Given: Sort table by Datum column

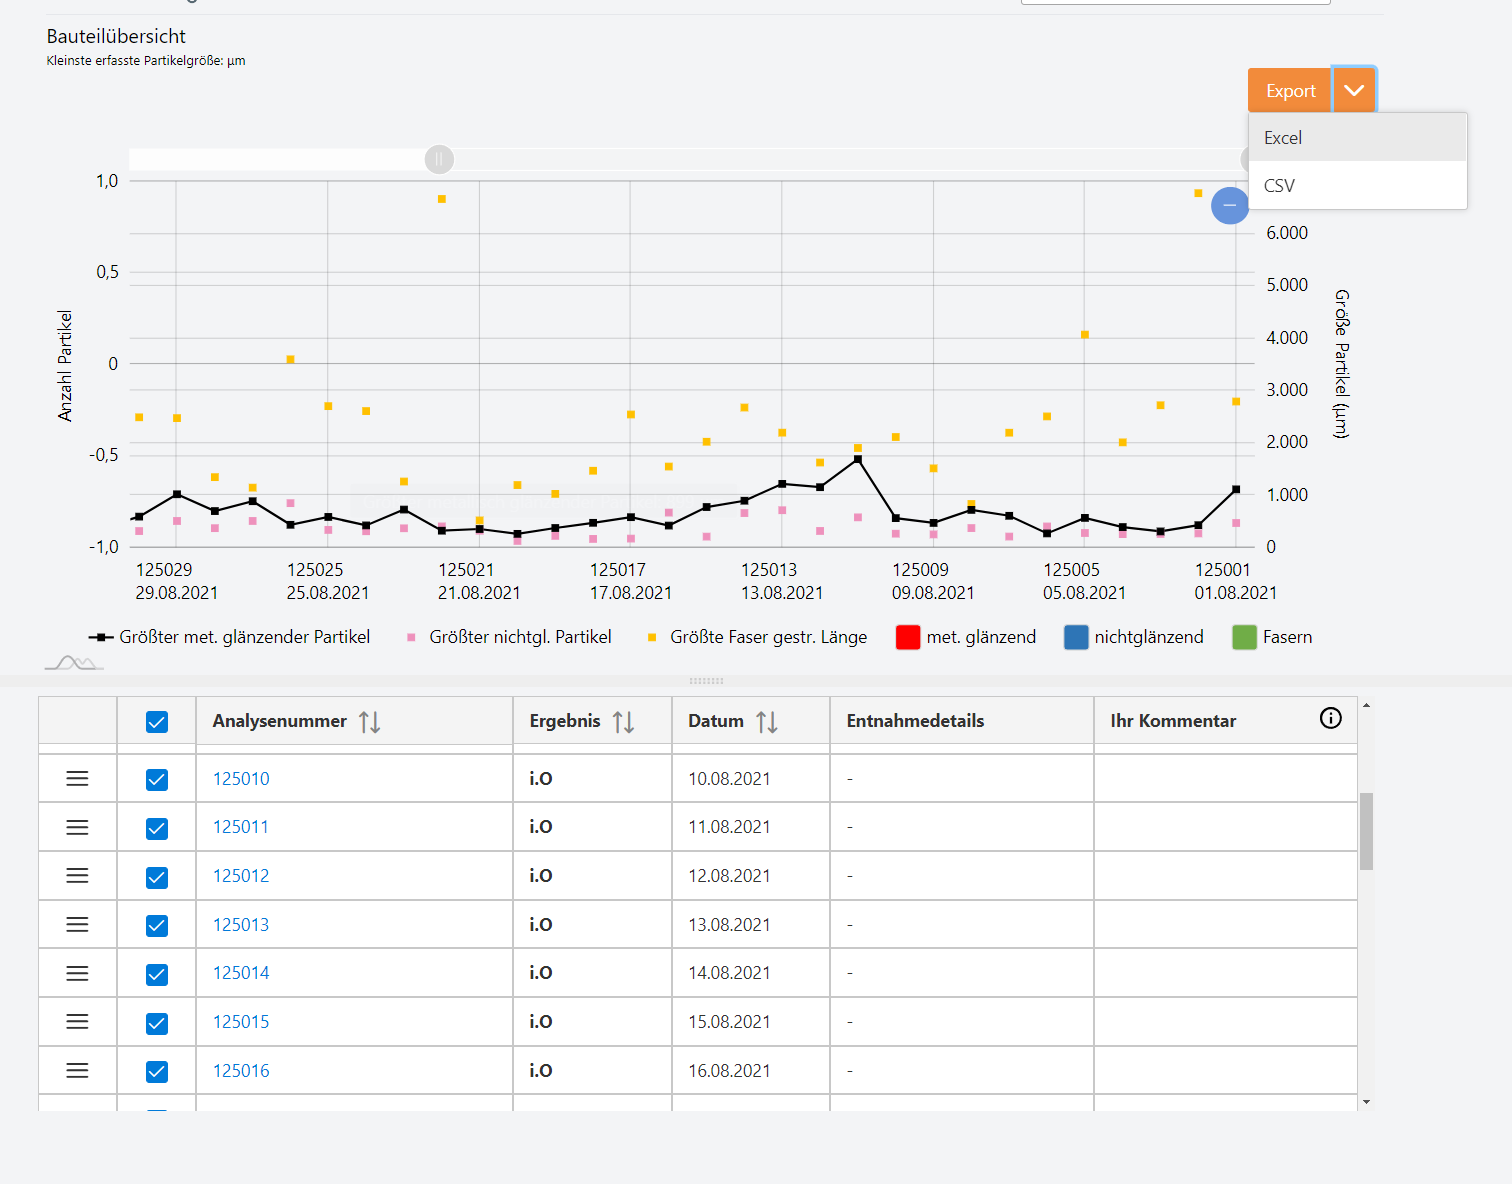Looking at the screenshot, I should point(766,722).
